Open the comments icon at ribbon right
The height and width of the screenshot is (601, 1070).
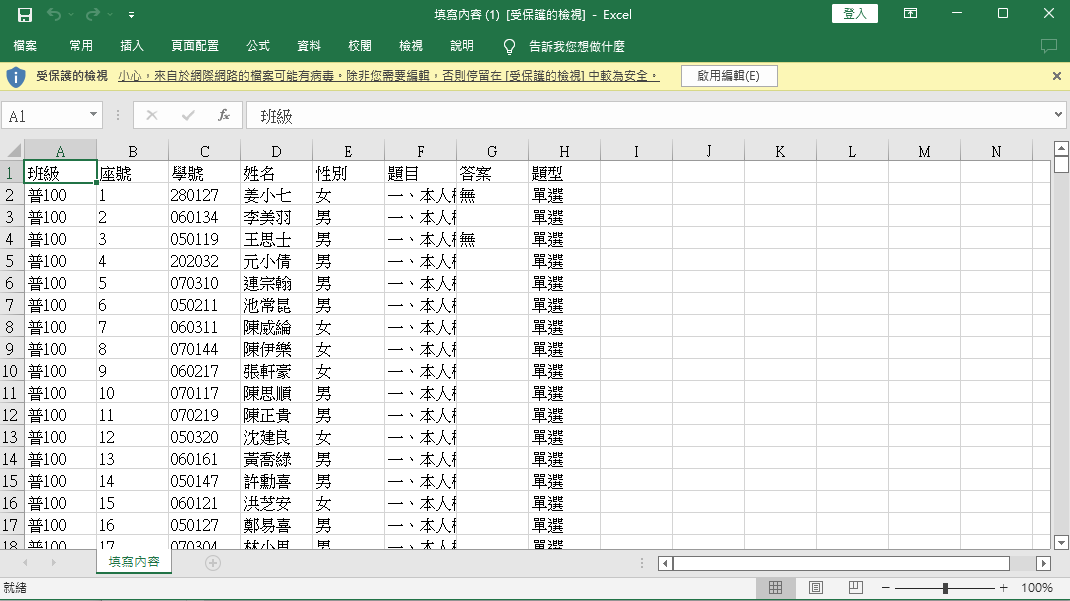pyautogui.click(x=1048, y=46)
